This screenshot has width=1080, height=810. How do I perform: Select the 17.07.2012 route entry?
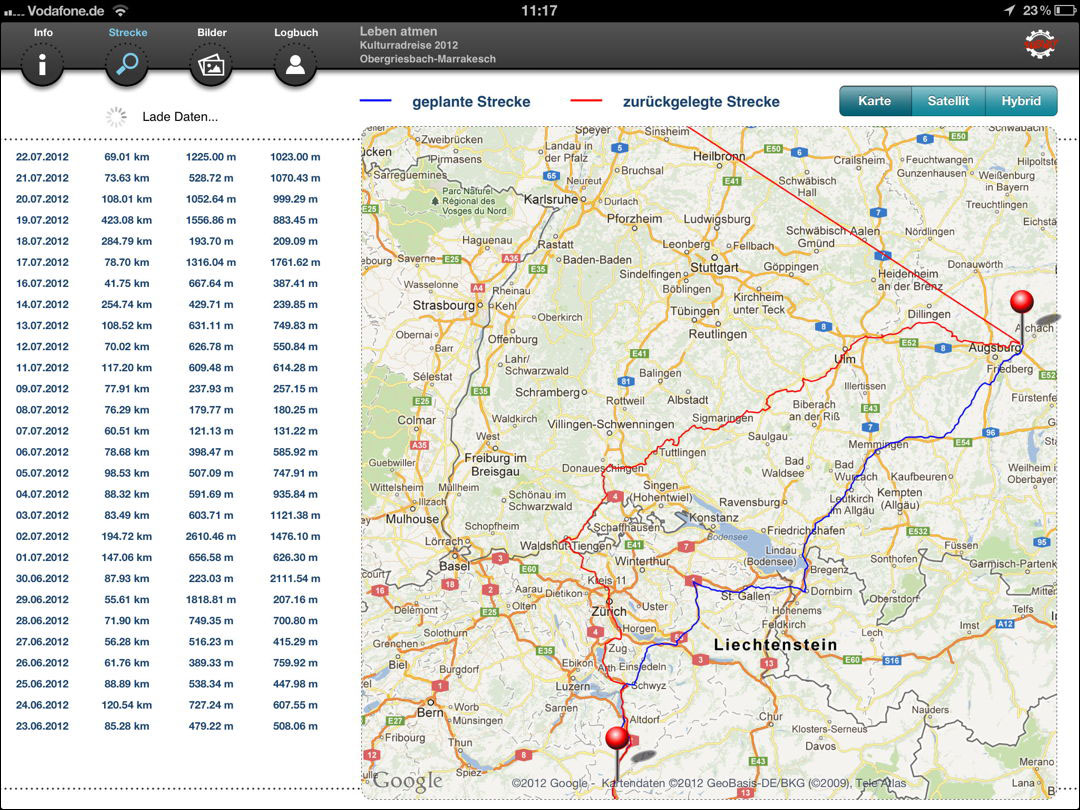click(168, 262)
